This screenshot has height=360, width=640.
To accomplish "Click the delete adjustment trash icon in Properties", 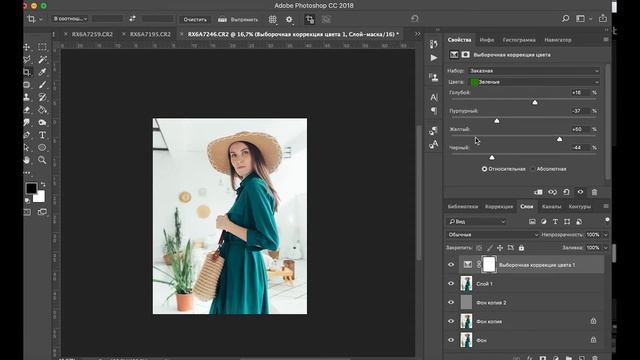I will click(x=594, y=192).
